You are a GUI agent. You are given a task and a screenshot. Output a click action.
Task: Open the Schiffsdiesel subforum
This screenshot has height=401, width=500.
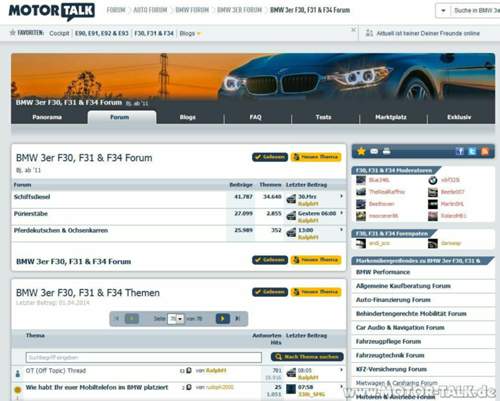(x=32, y=197)
